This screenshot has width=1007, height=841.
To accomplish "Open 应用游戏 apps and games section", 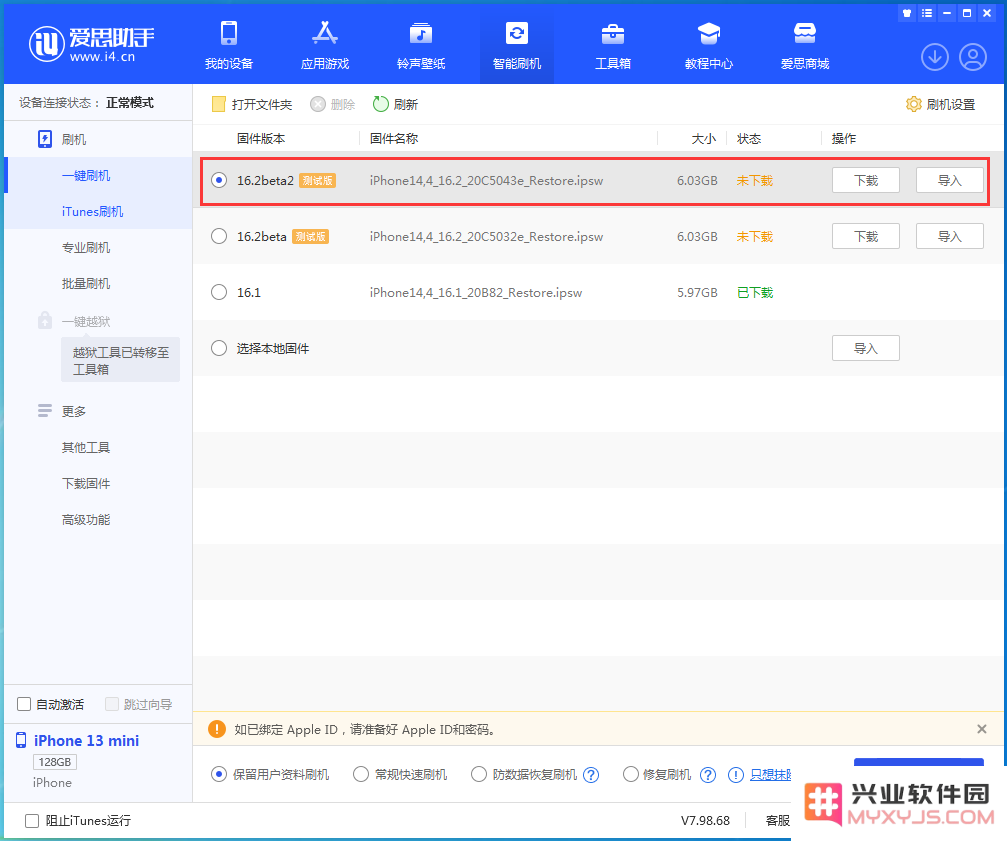I will (x=325, y=45).
